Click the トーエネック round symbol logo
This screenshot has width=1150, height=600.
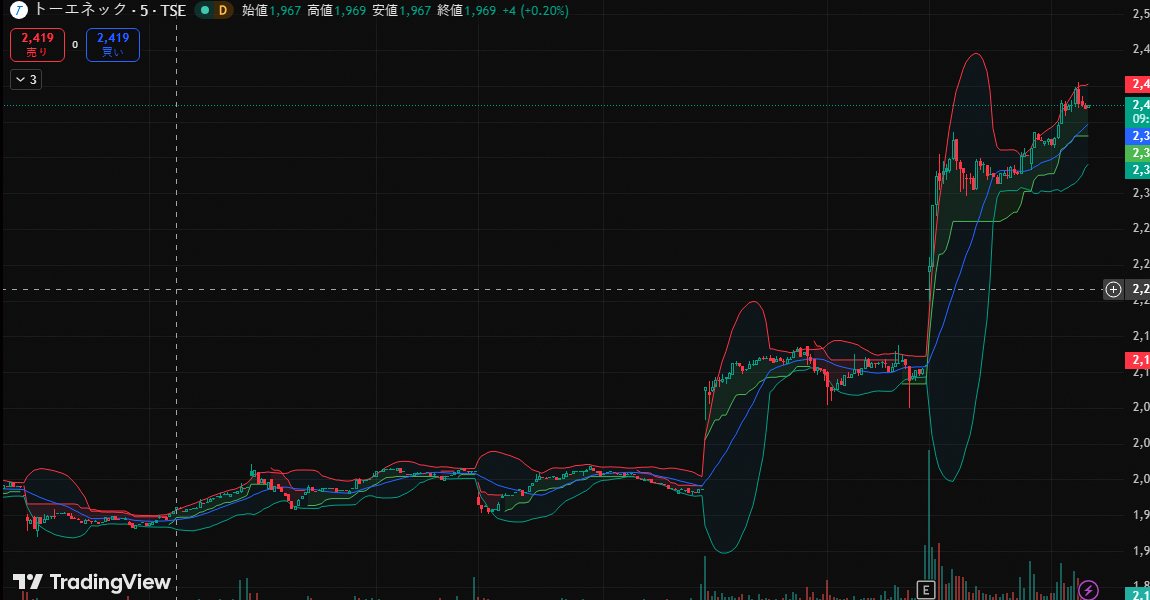[18, 10]
